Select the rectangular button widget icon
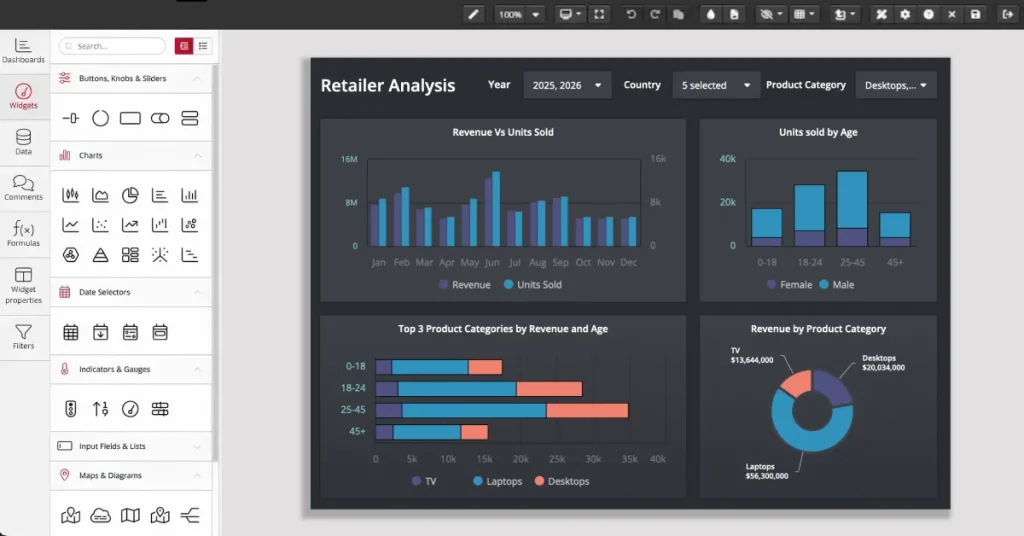Image resolution: width=1024 pixels, height=536 pixels. coord(130,118)
